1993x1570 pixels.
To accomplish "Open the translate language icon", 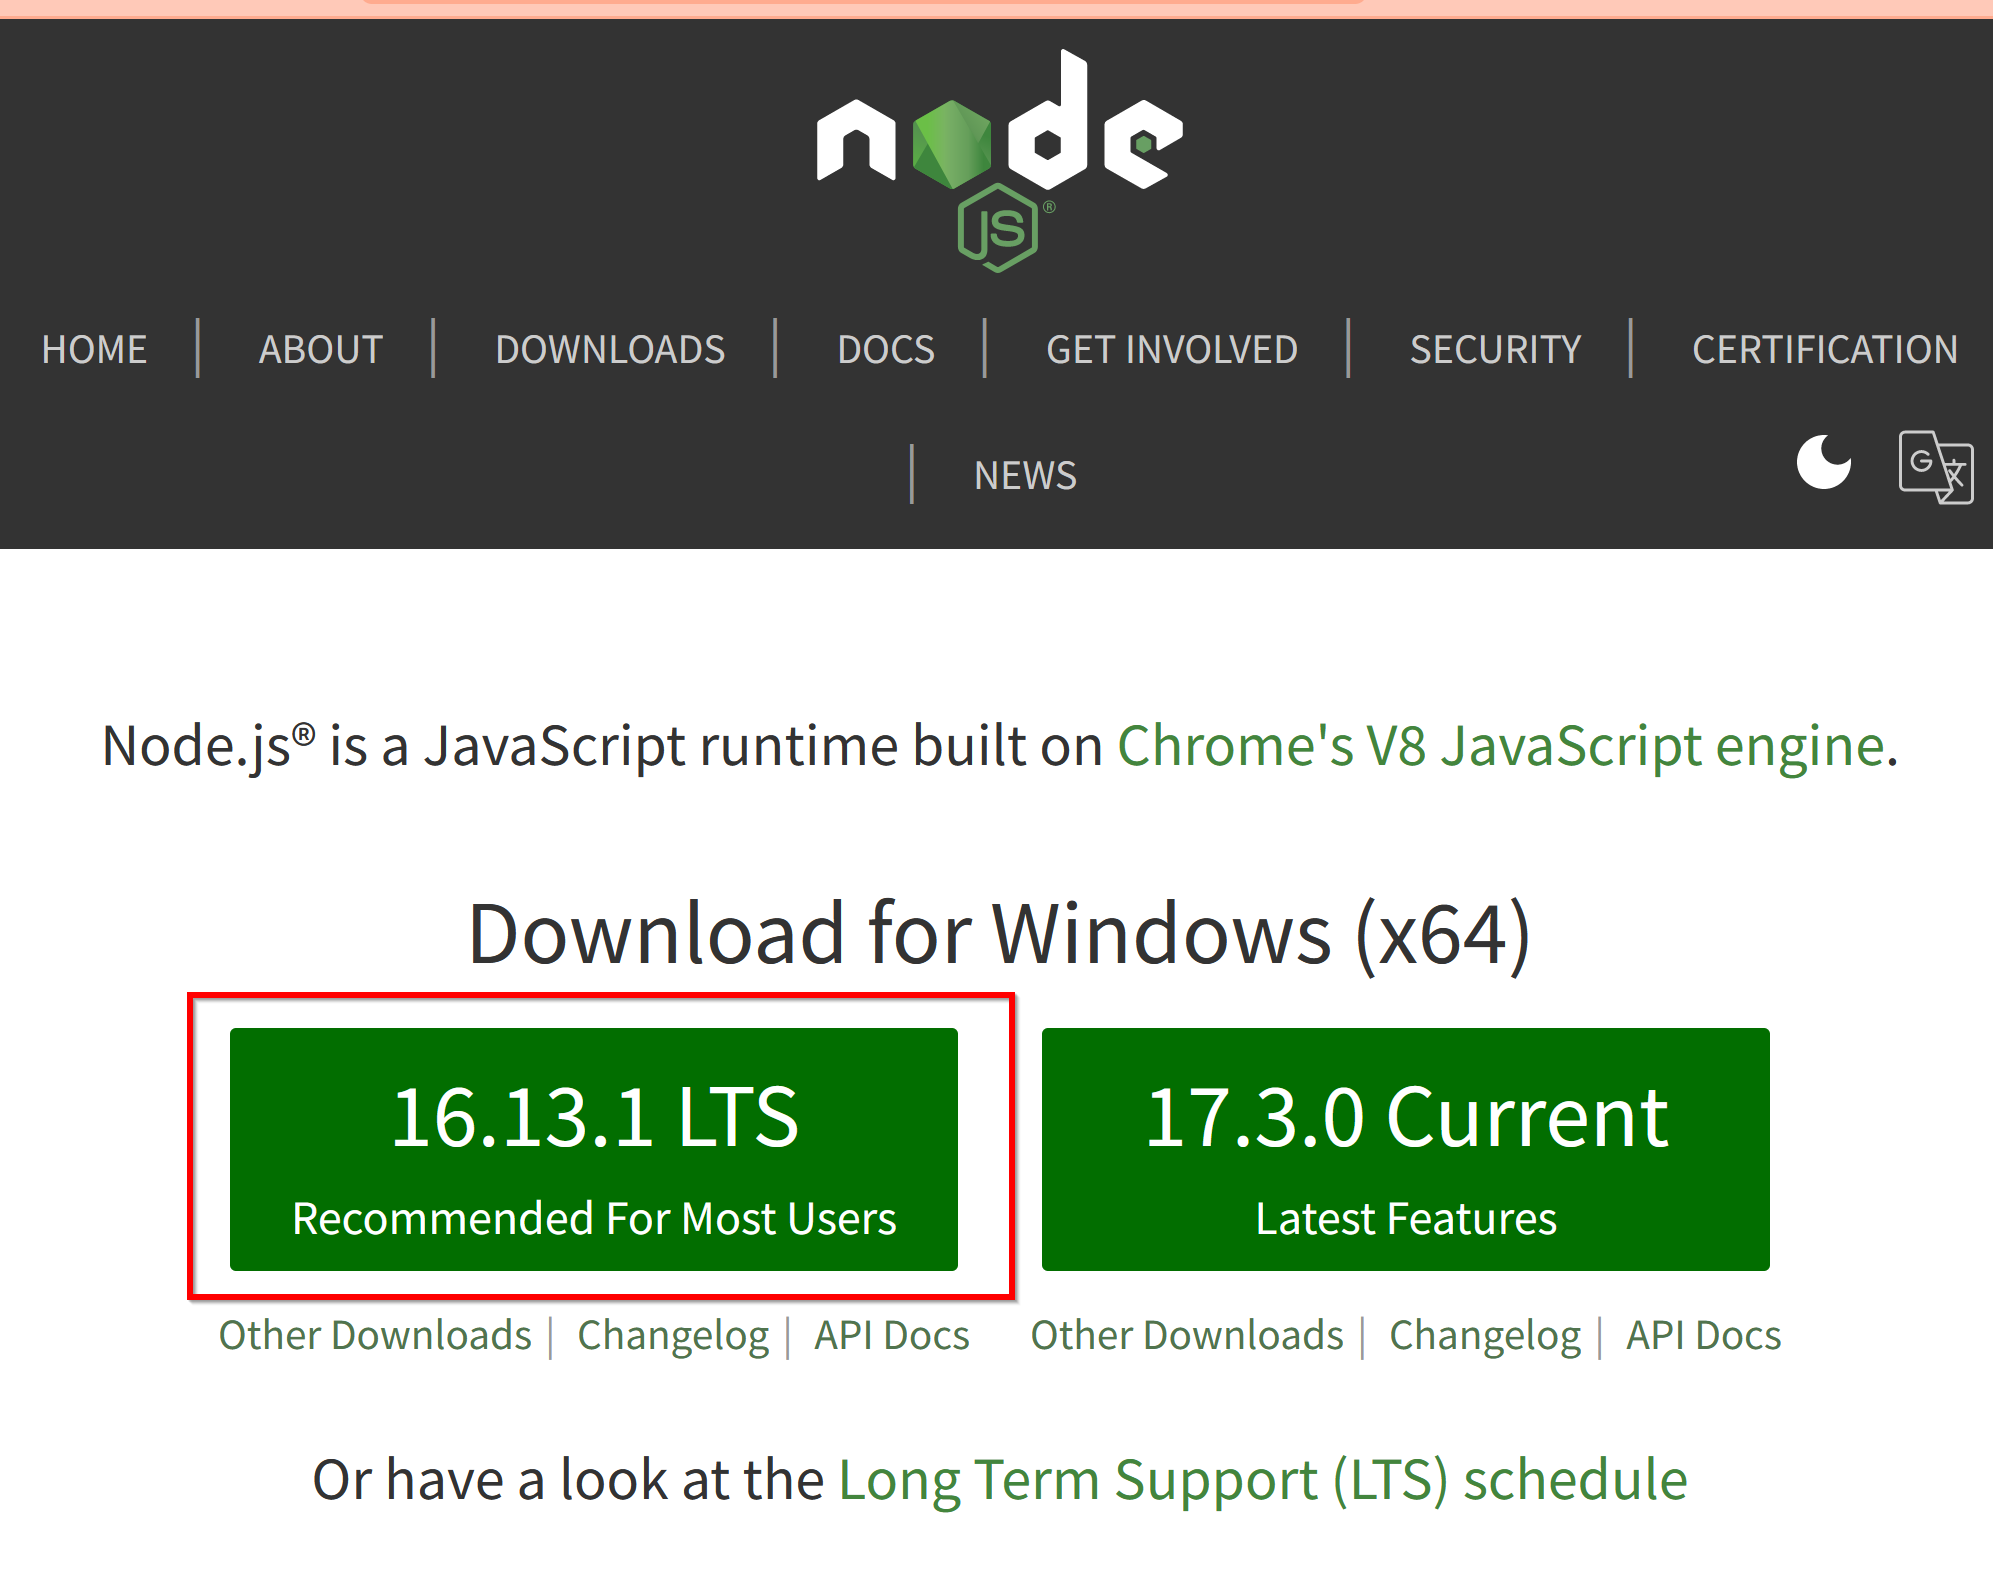I will click(1936, 467).
